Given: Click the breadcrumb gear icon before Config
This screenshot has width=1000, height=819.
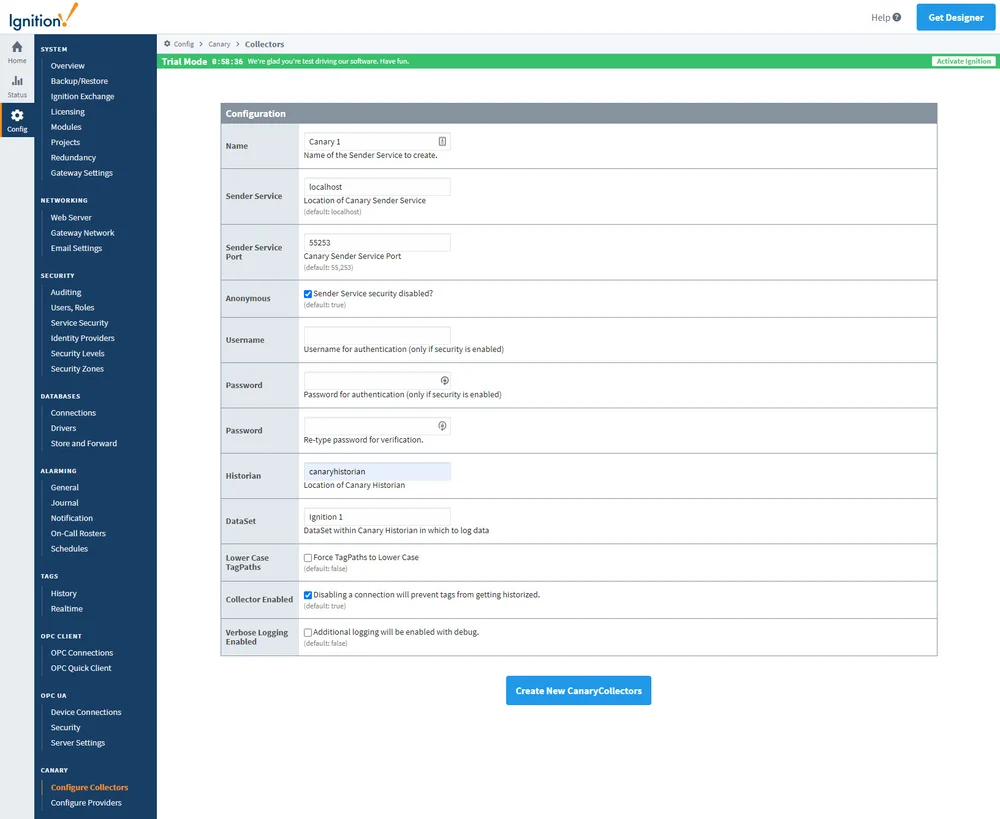Looking at the screenshot, I should click(x=167, y=44).
